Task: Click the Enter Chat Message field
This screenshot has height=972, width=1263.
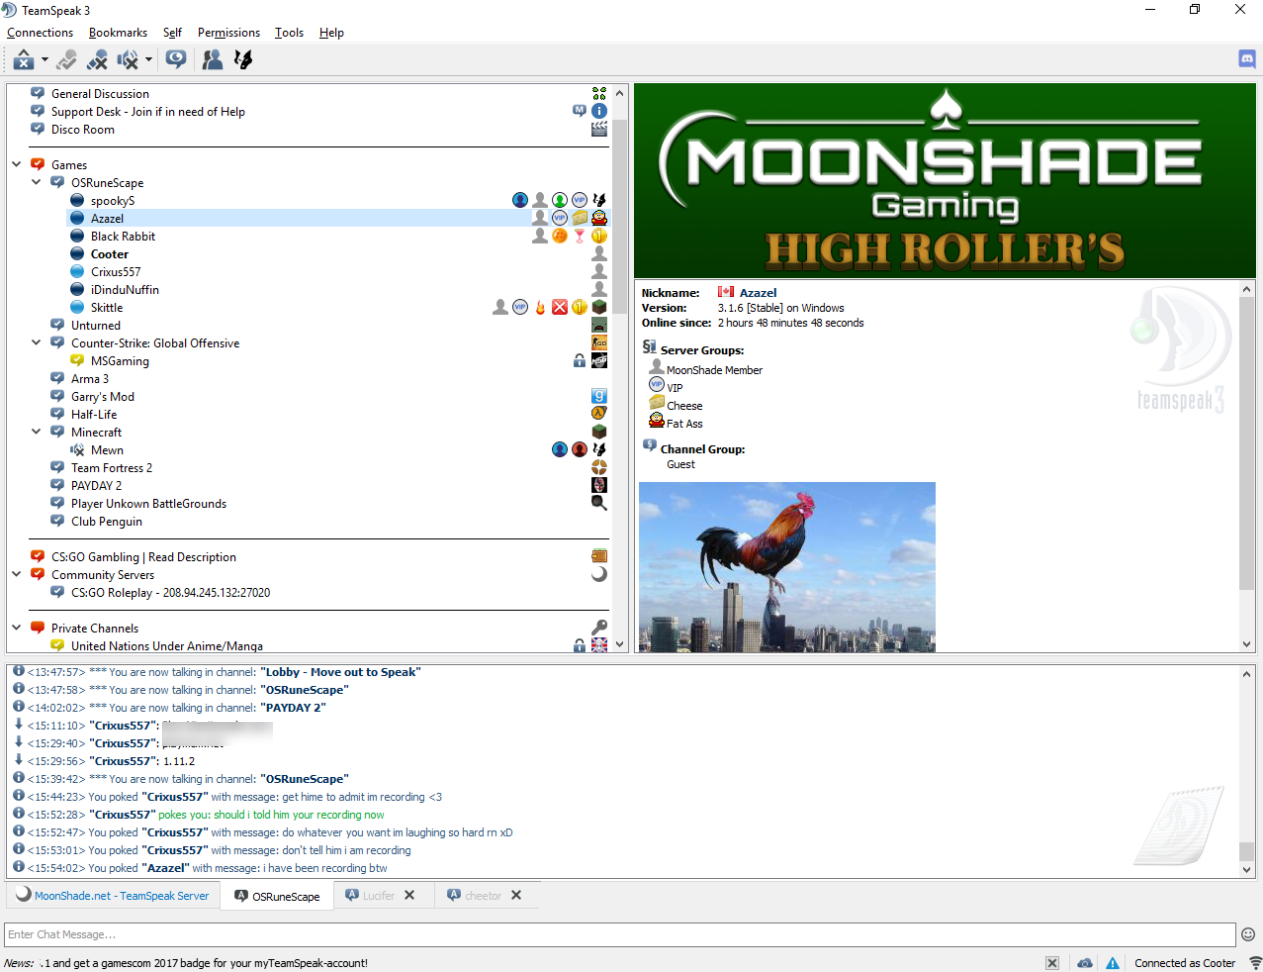Action: tap(620, 934)
